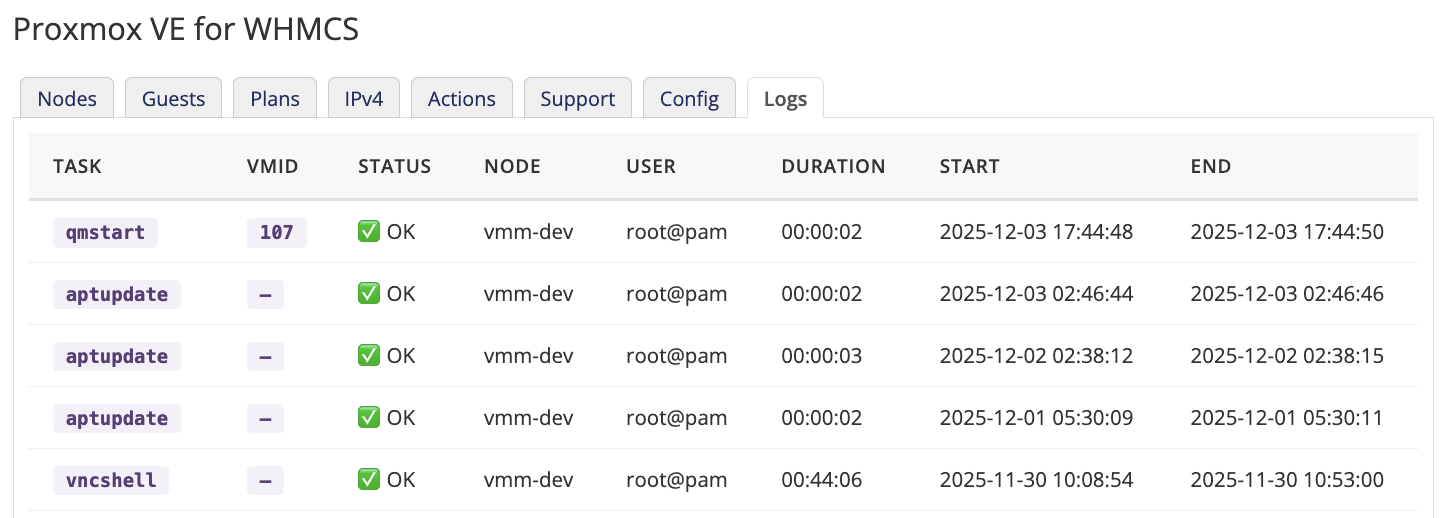Click the green OK checkmark in the qmstart row
Viewport: 1450px width, 518px height.
[369, 233]
